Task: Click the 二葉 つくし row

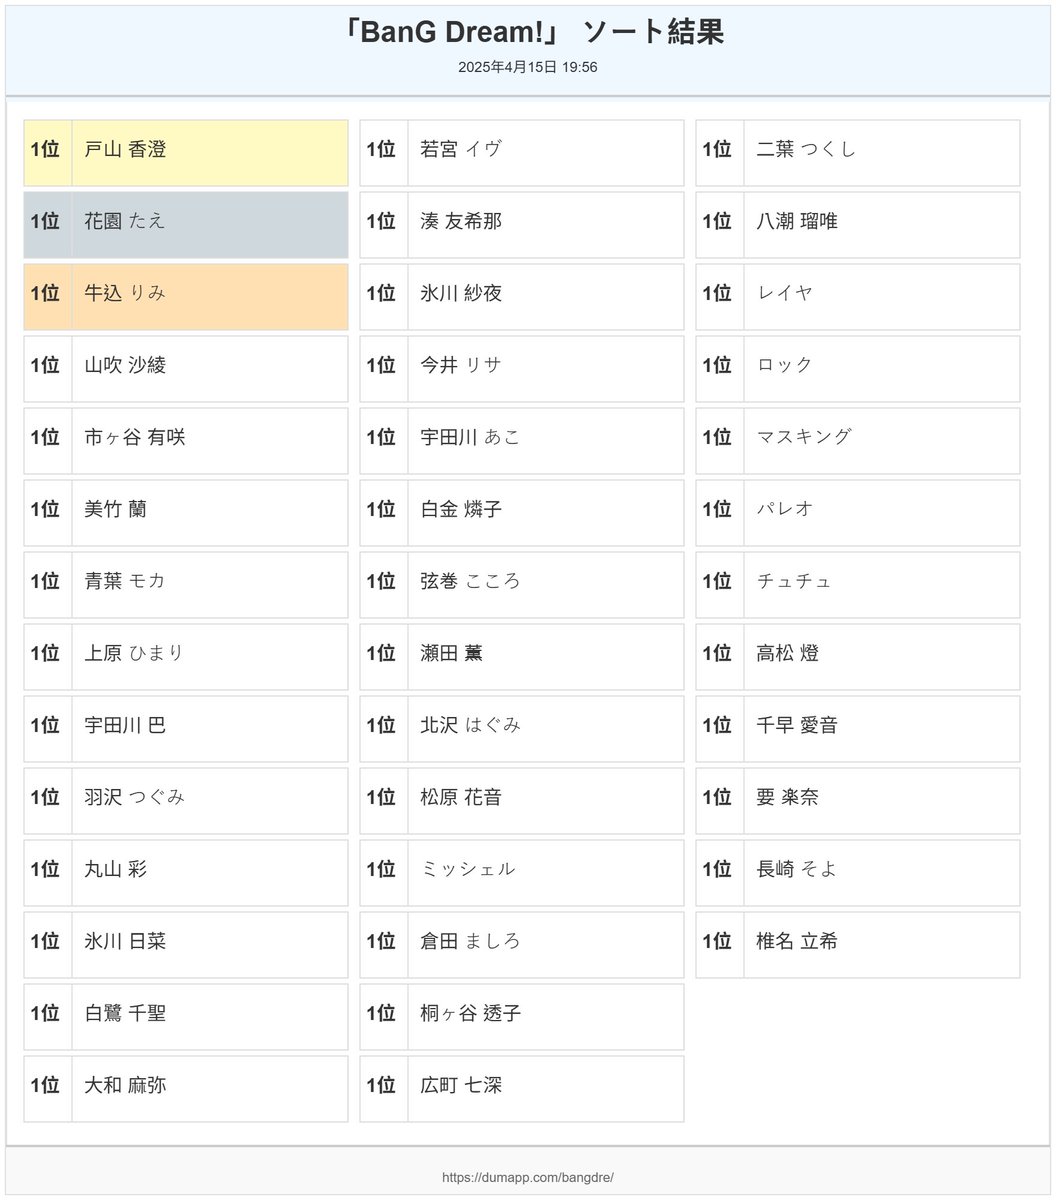Action: pyautogui.click(x=858, y=153)
